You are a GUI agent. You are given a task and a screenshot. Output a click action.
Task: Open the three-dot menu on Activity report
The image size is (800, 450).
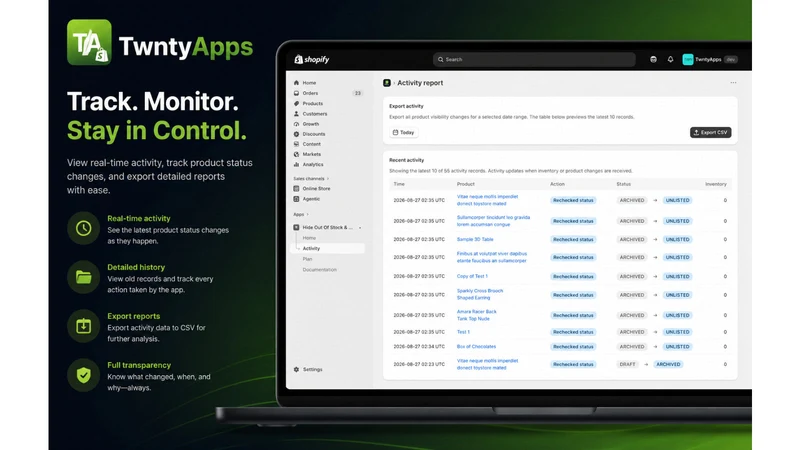(x=733, y=83)
